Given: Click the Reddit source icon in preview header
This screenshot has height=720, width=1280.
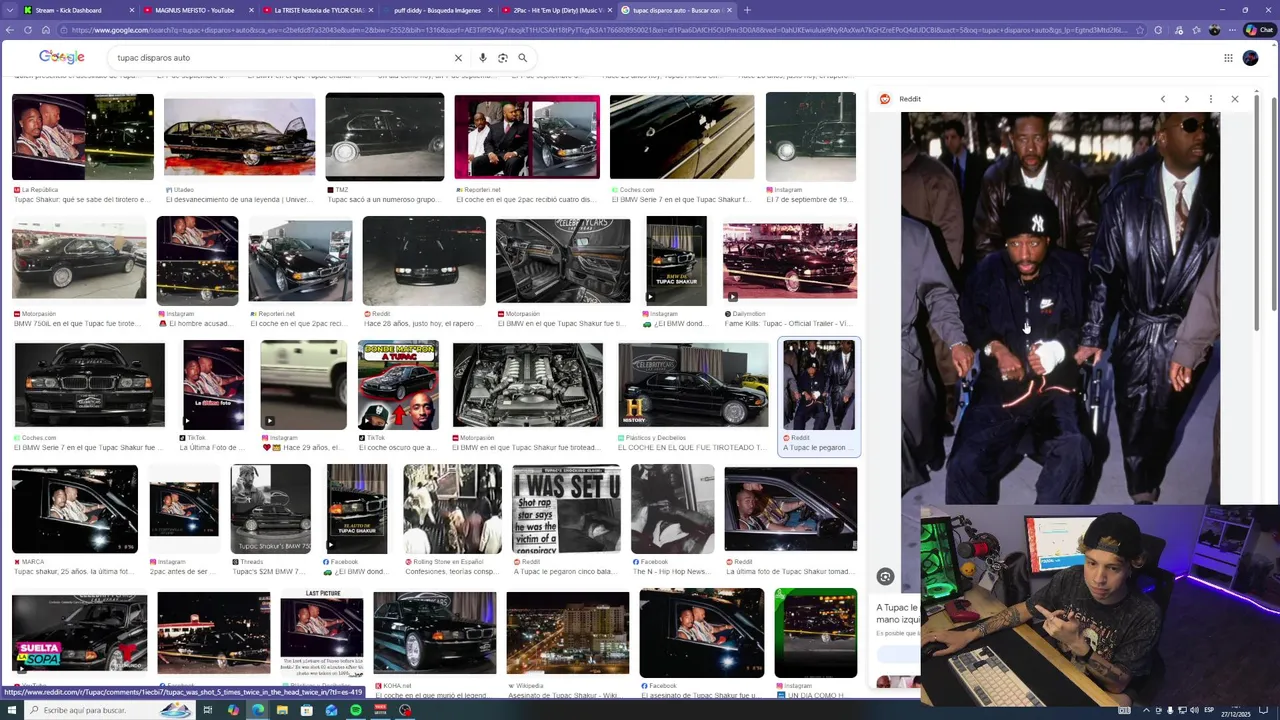Looking at the screenshot, I should pyautogui.click(x=885, y=99).
